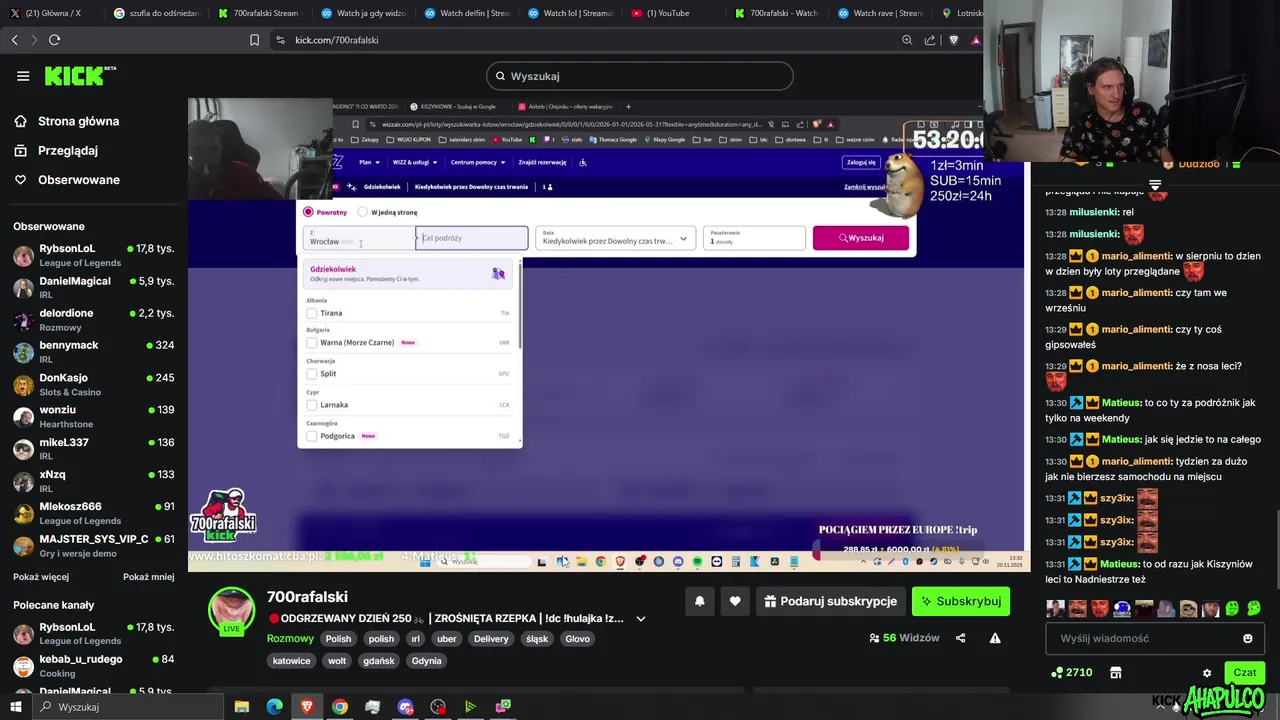Open DonKasjo Slots & Casino channel
The height and width of the screenshot is (720, 1280).
coord(94,385)
